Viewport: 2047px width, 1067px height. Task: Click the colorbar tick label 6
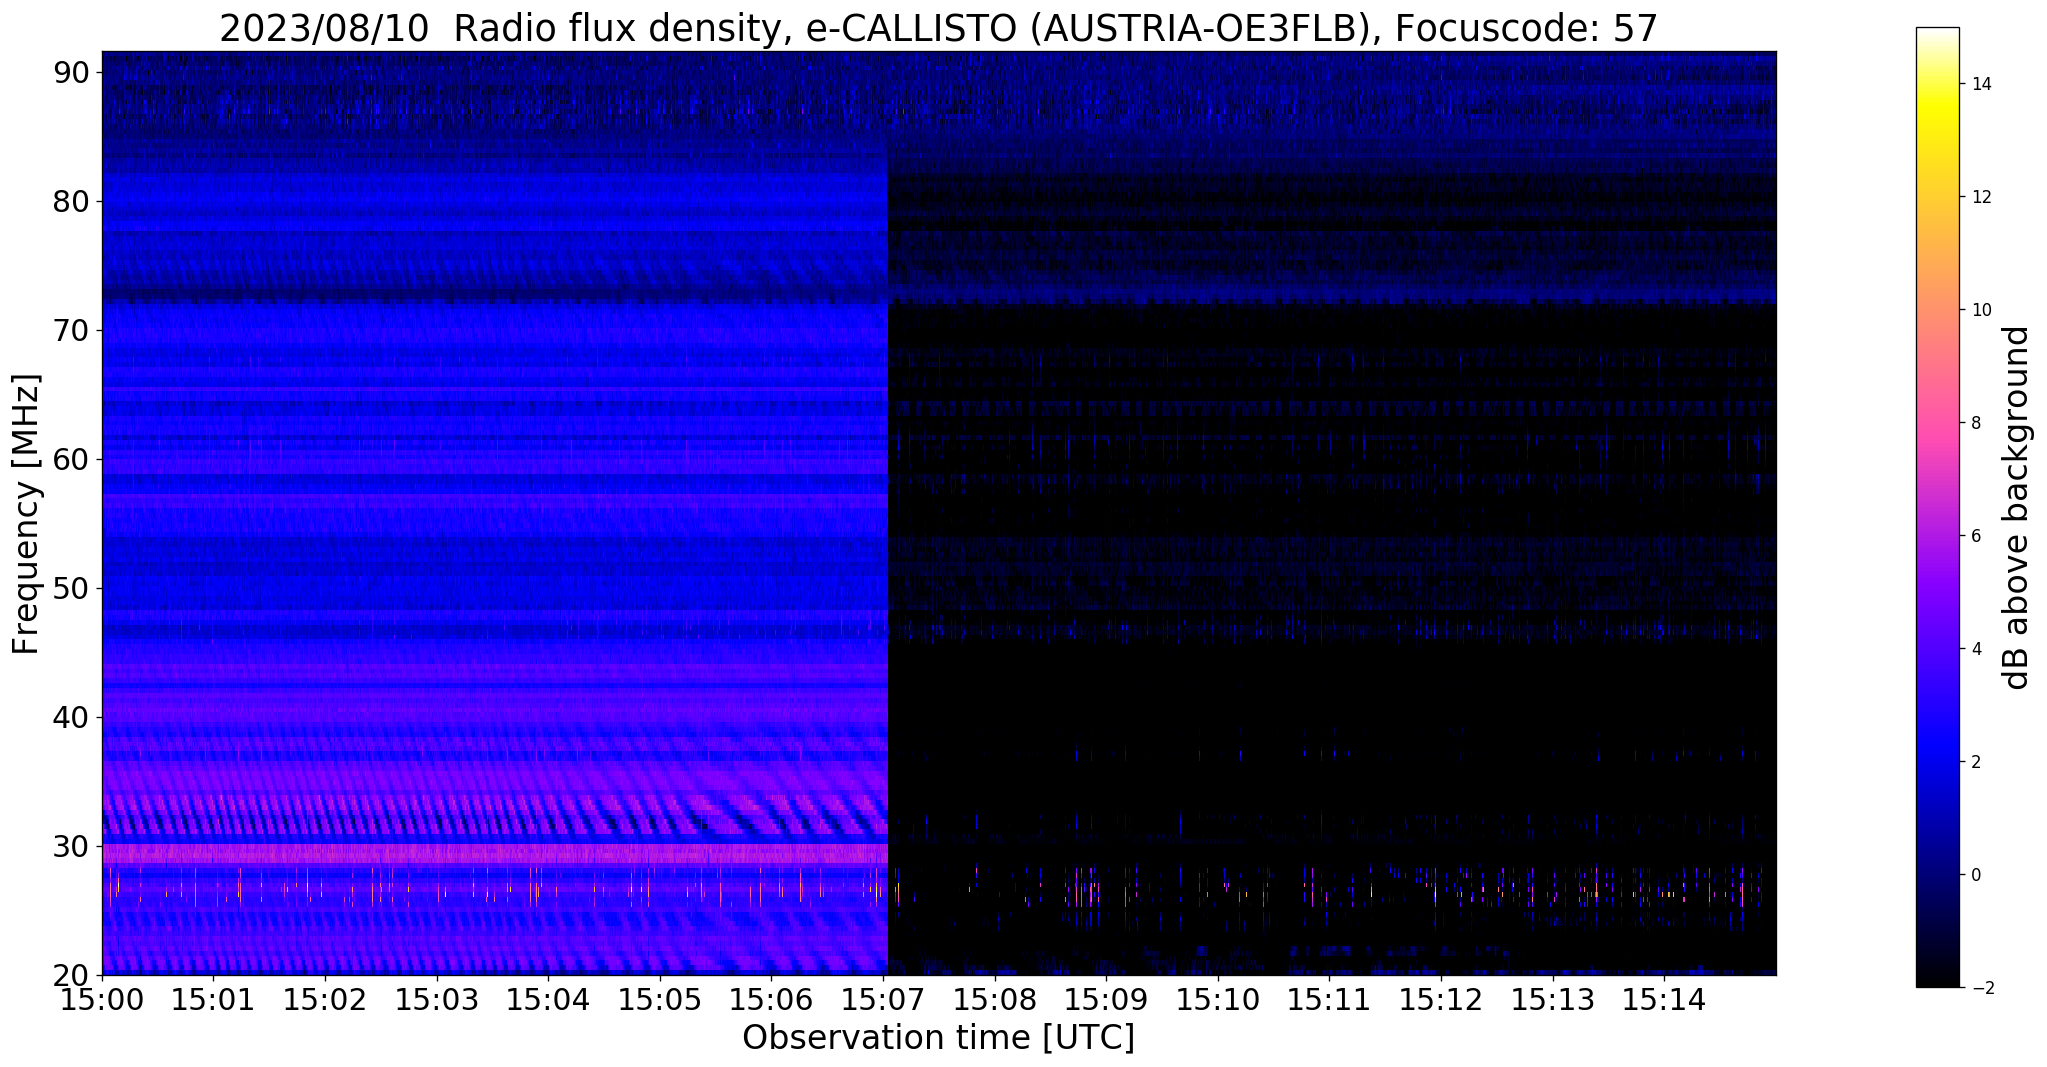tap(1975, 536)
